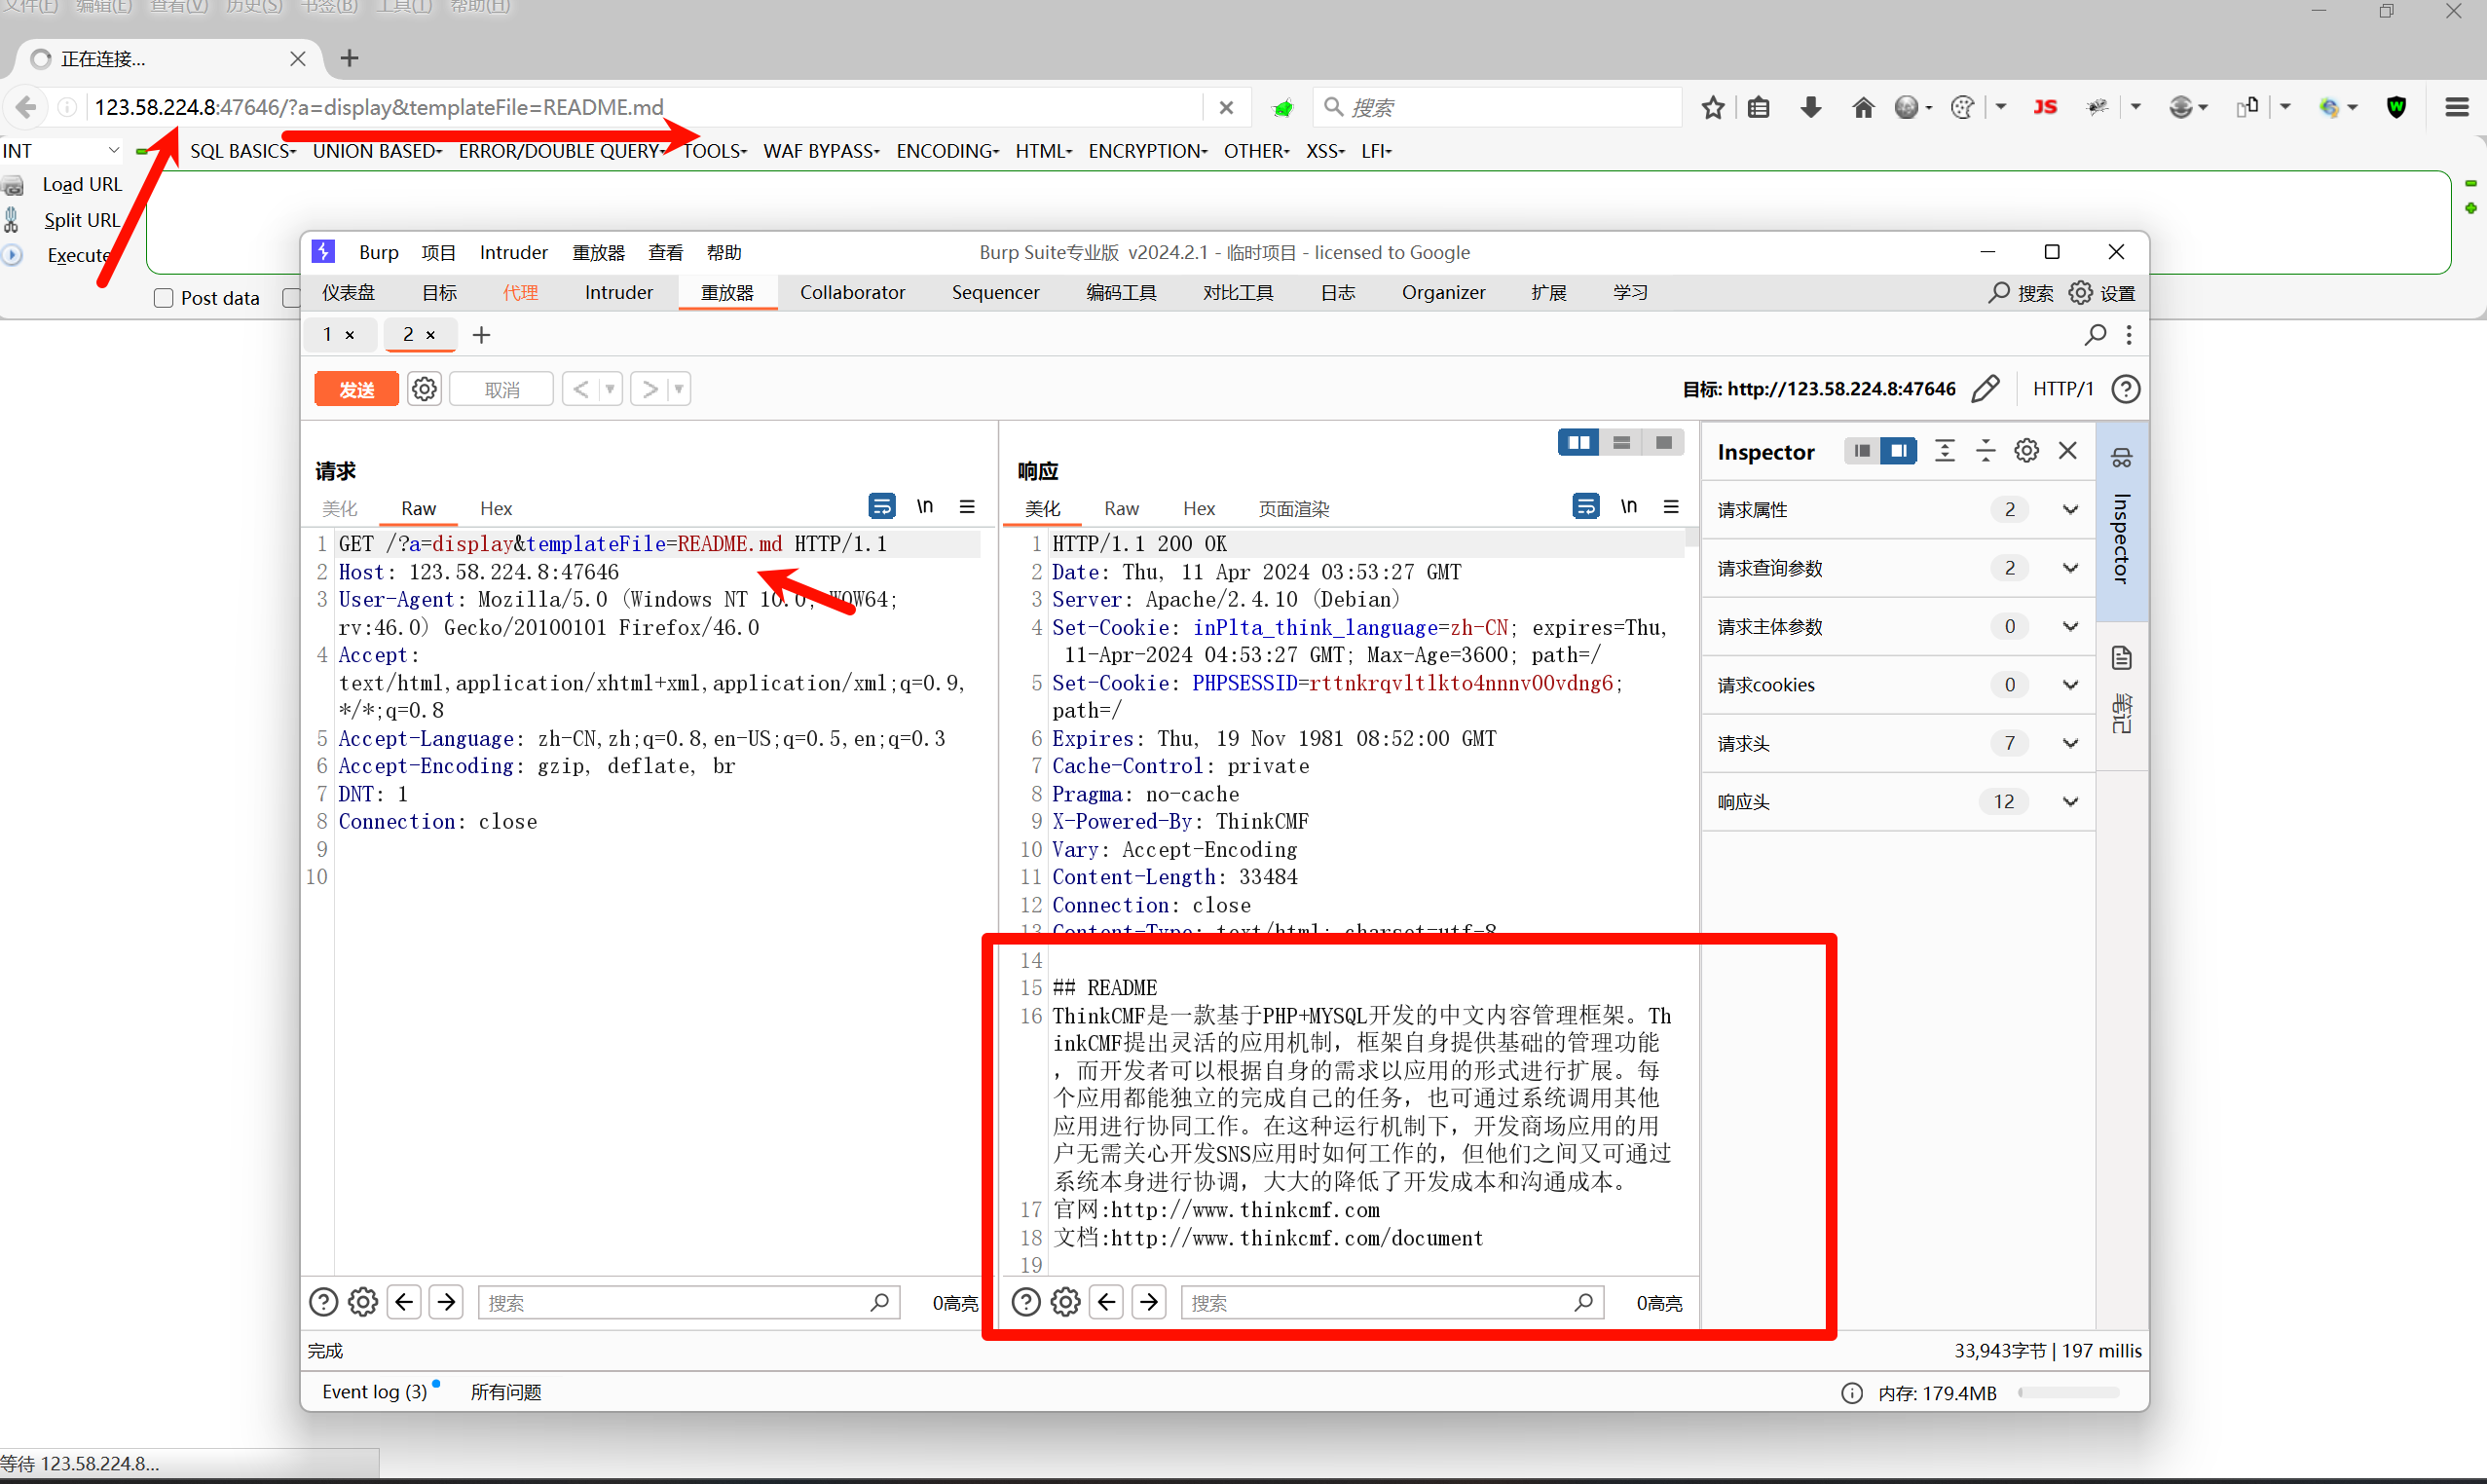Click the 美化 beautify response icon
Screen dimensions: 2487x1484
pos(1044,507)
